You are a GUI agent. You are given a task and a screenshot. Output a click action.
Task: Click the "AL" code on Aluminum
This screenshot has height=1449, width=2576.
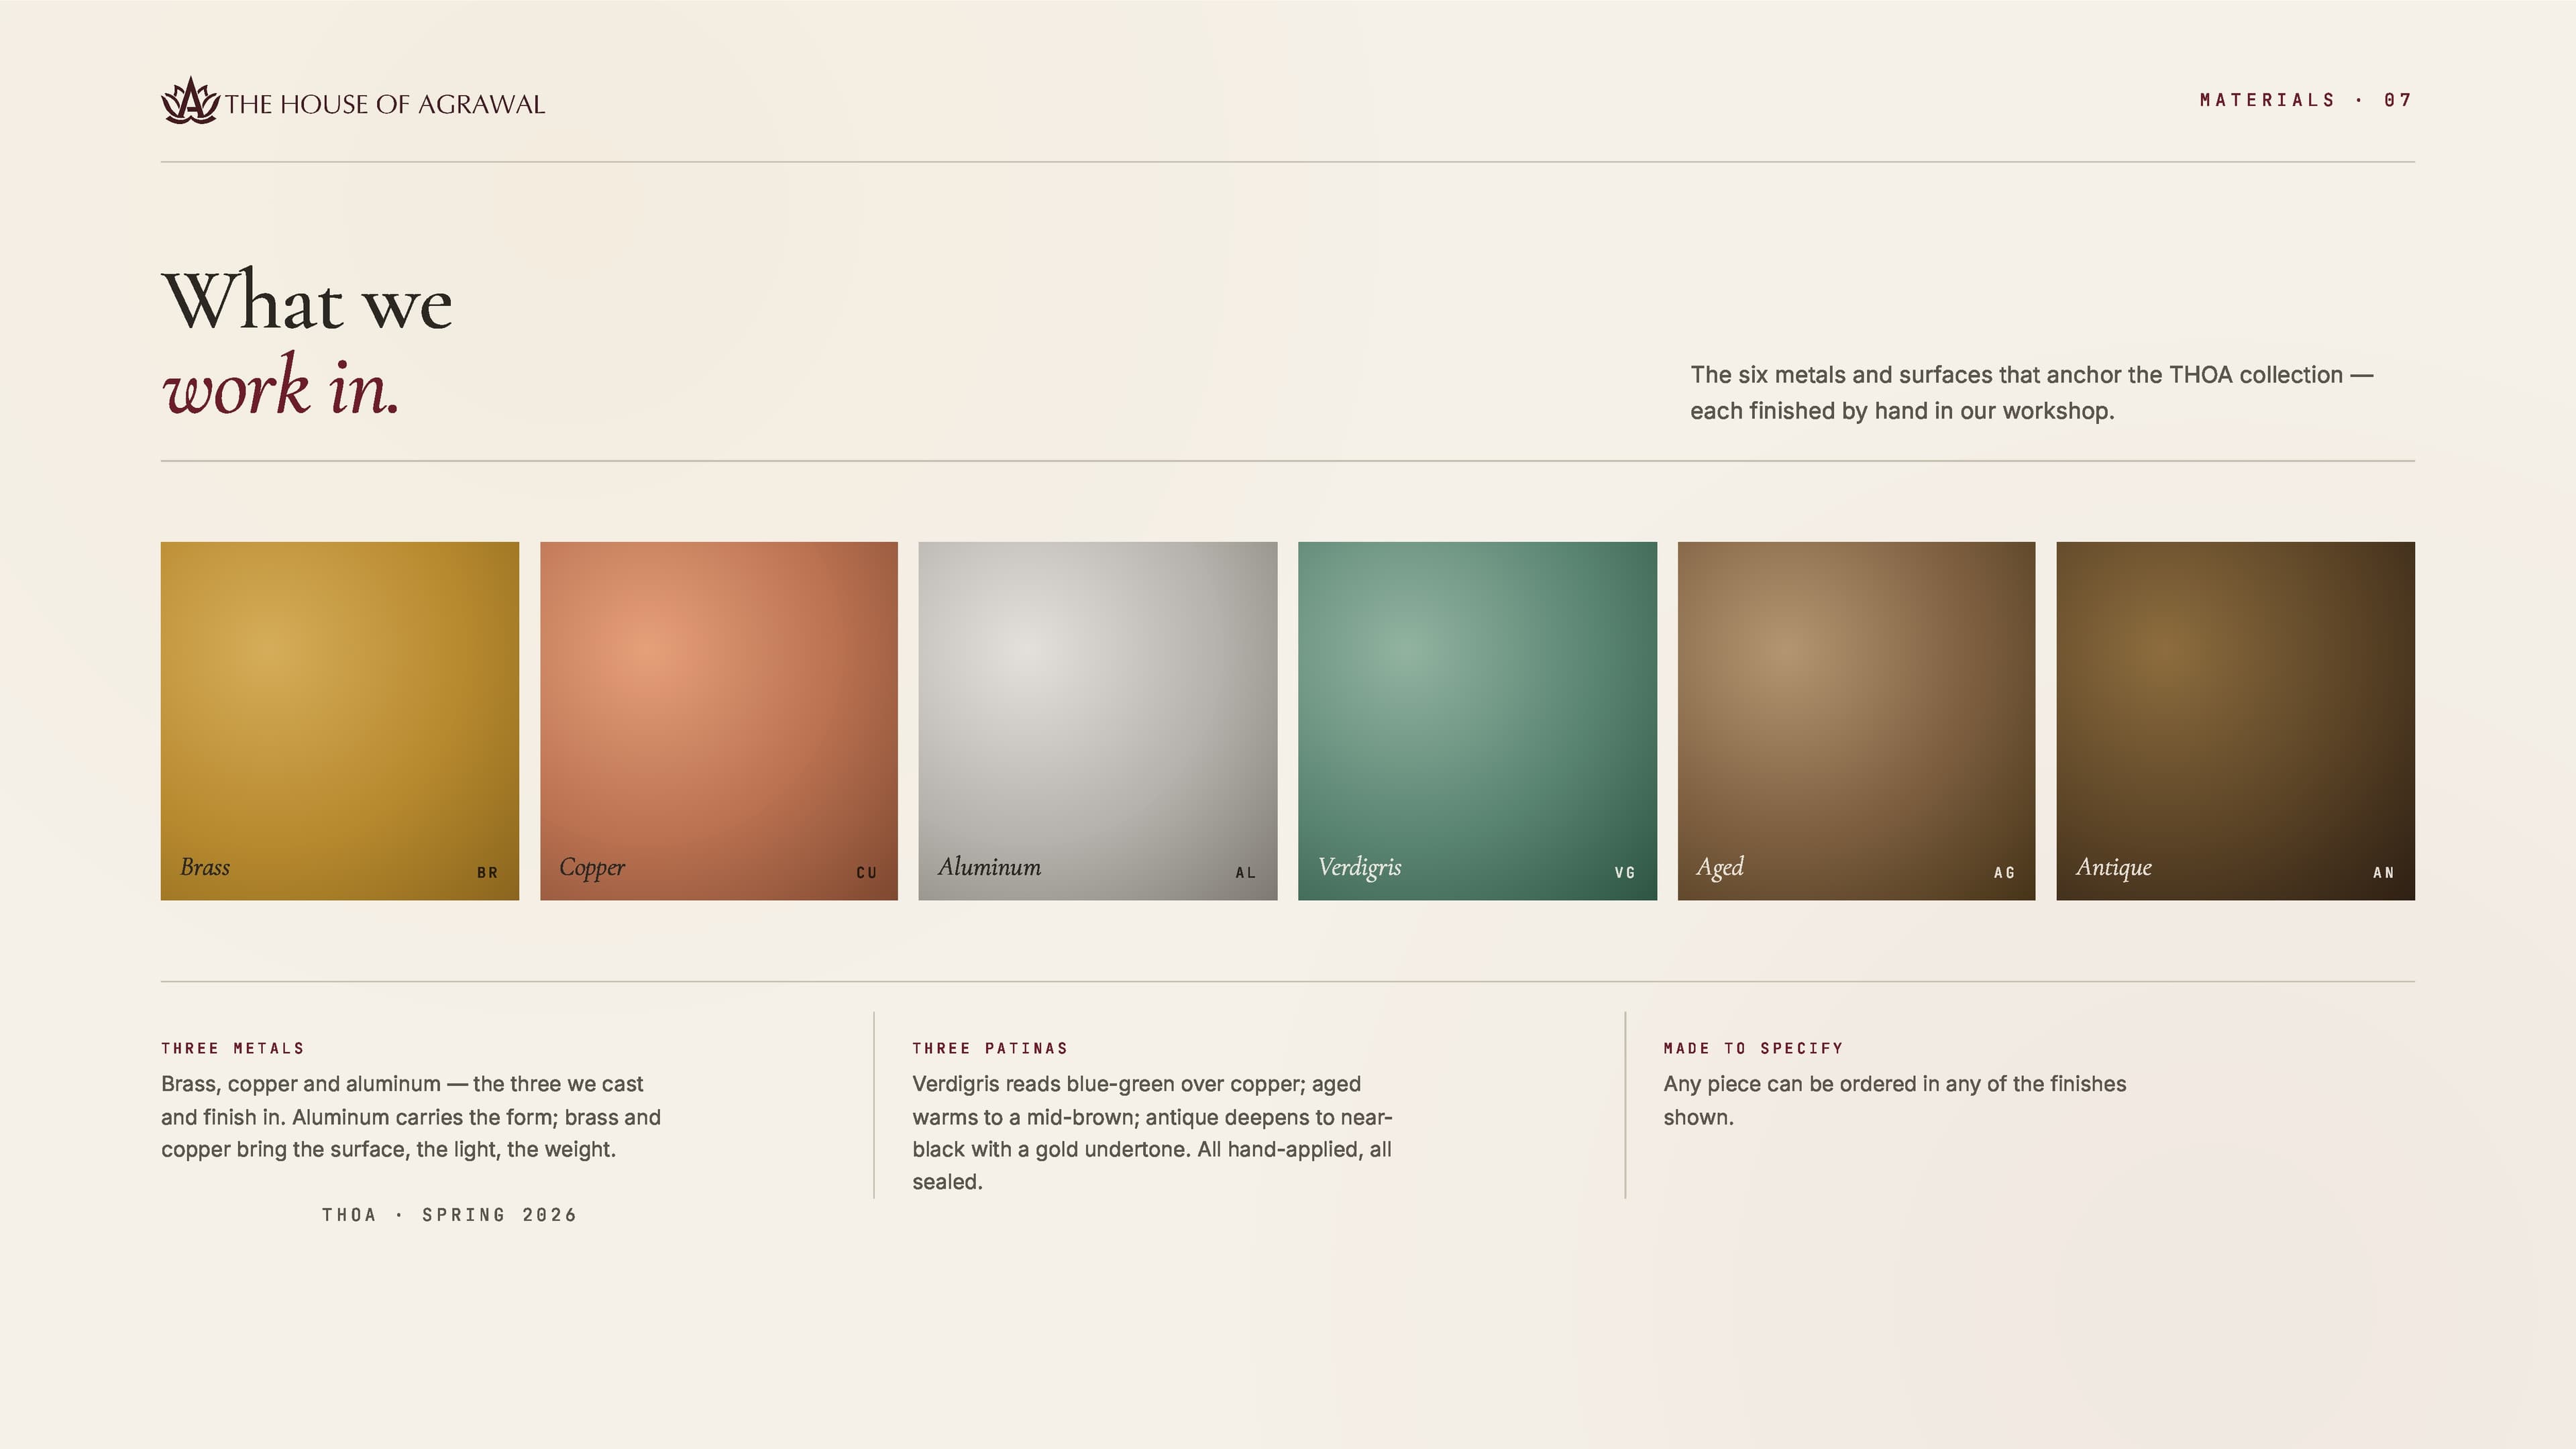pyautogui.click(x=1245, y=873)
